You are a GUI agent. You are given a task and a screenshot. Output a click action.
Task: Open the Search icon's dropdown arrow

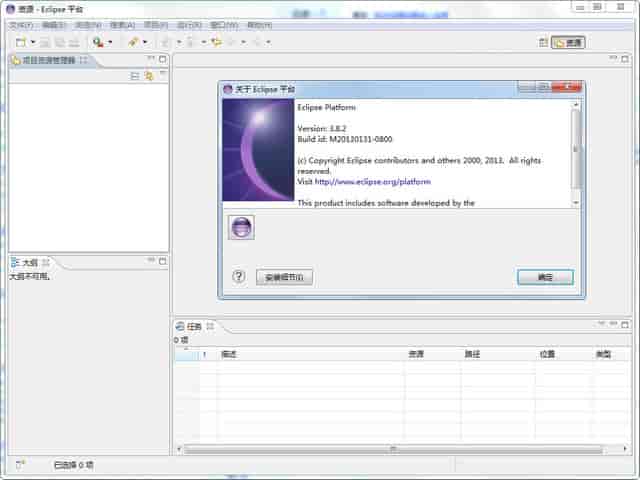[x=145, y=42]
